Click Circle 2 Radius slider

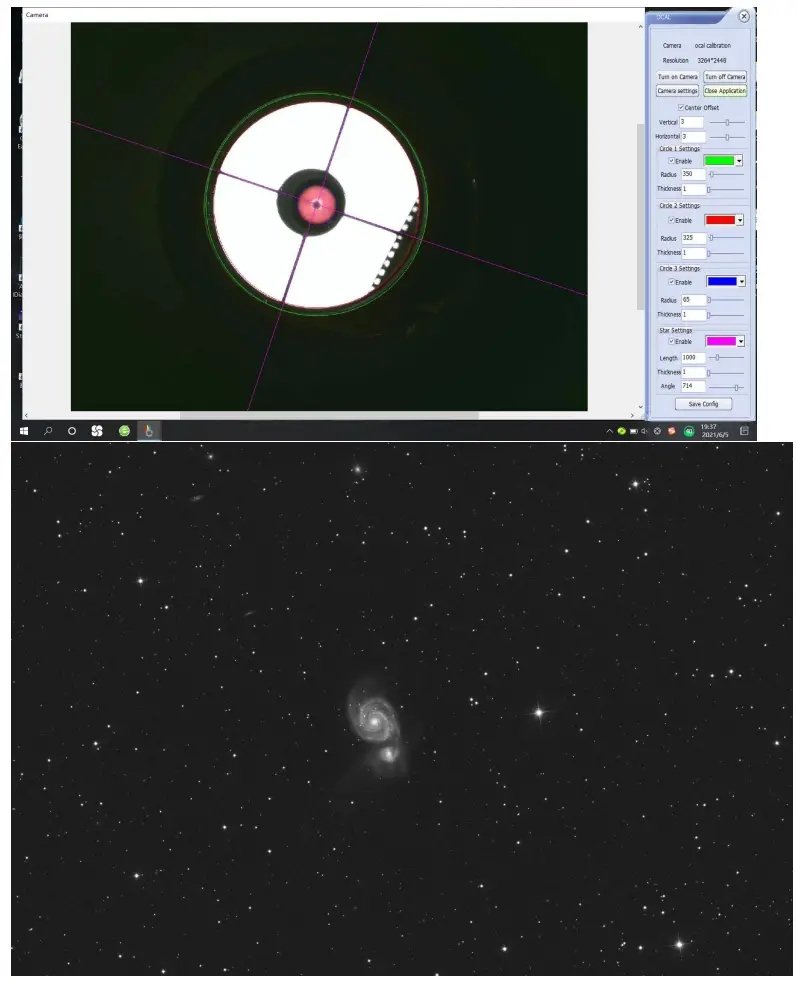coord(726,238)
